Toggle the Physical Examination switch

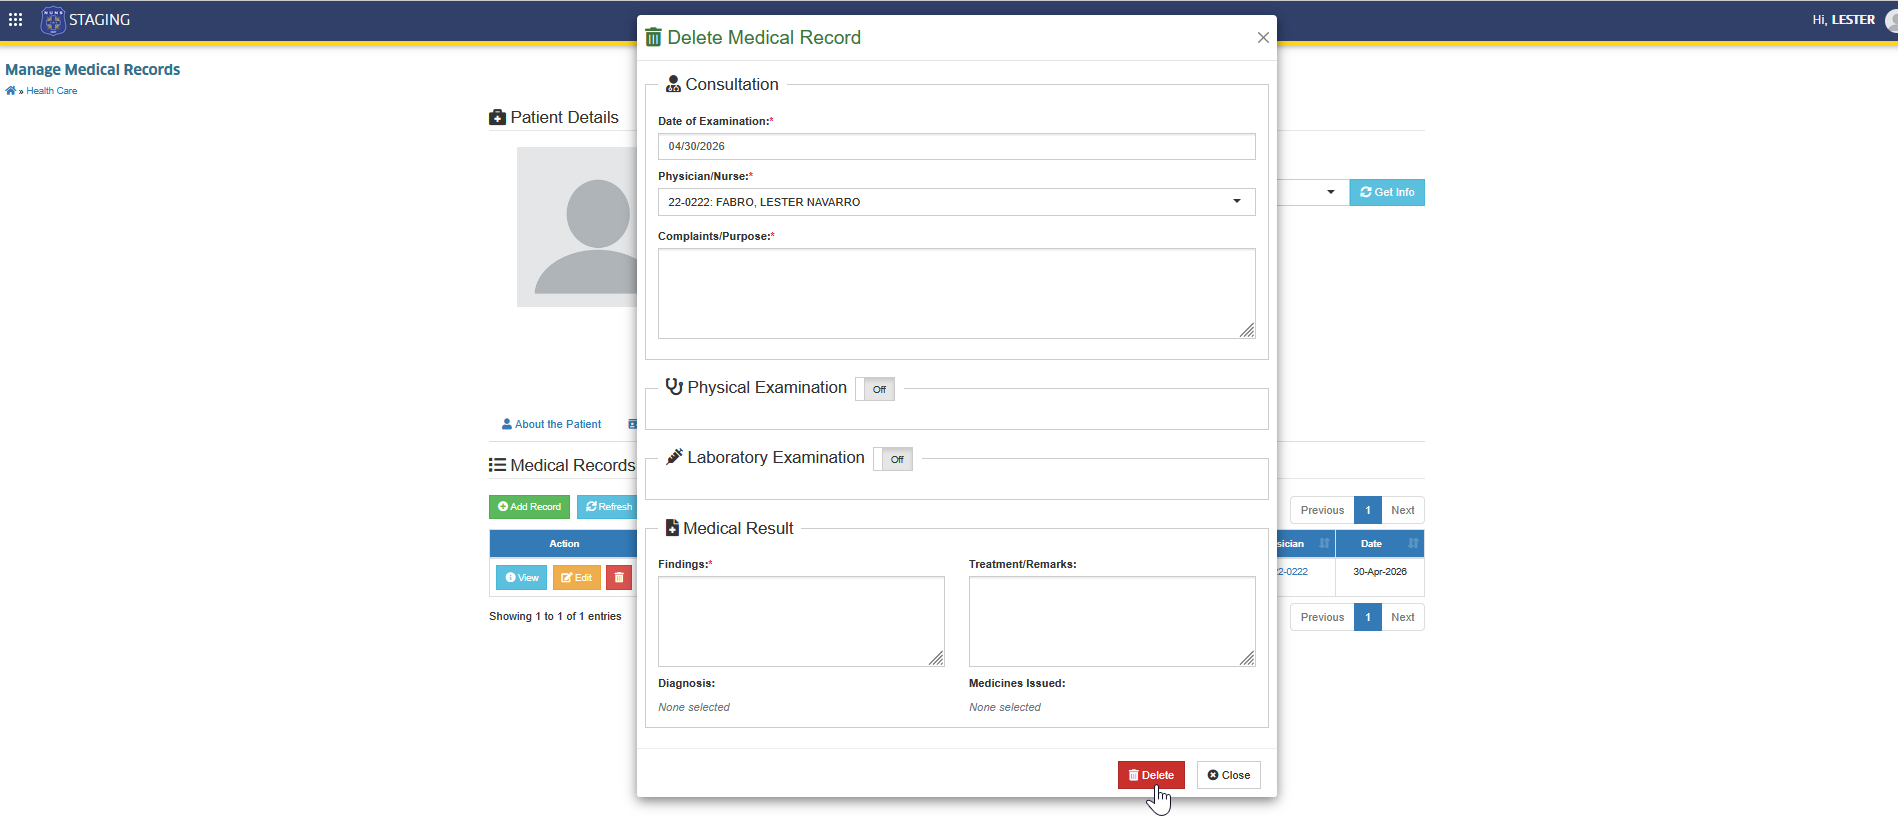875,389
